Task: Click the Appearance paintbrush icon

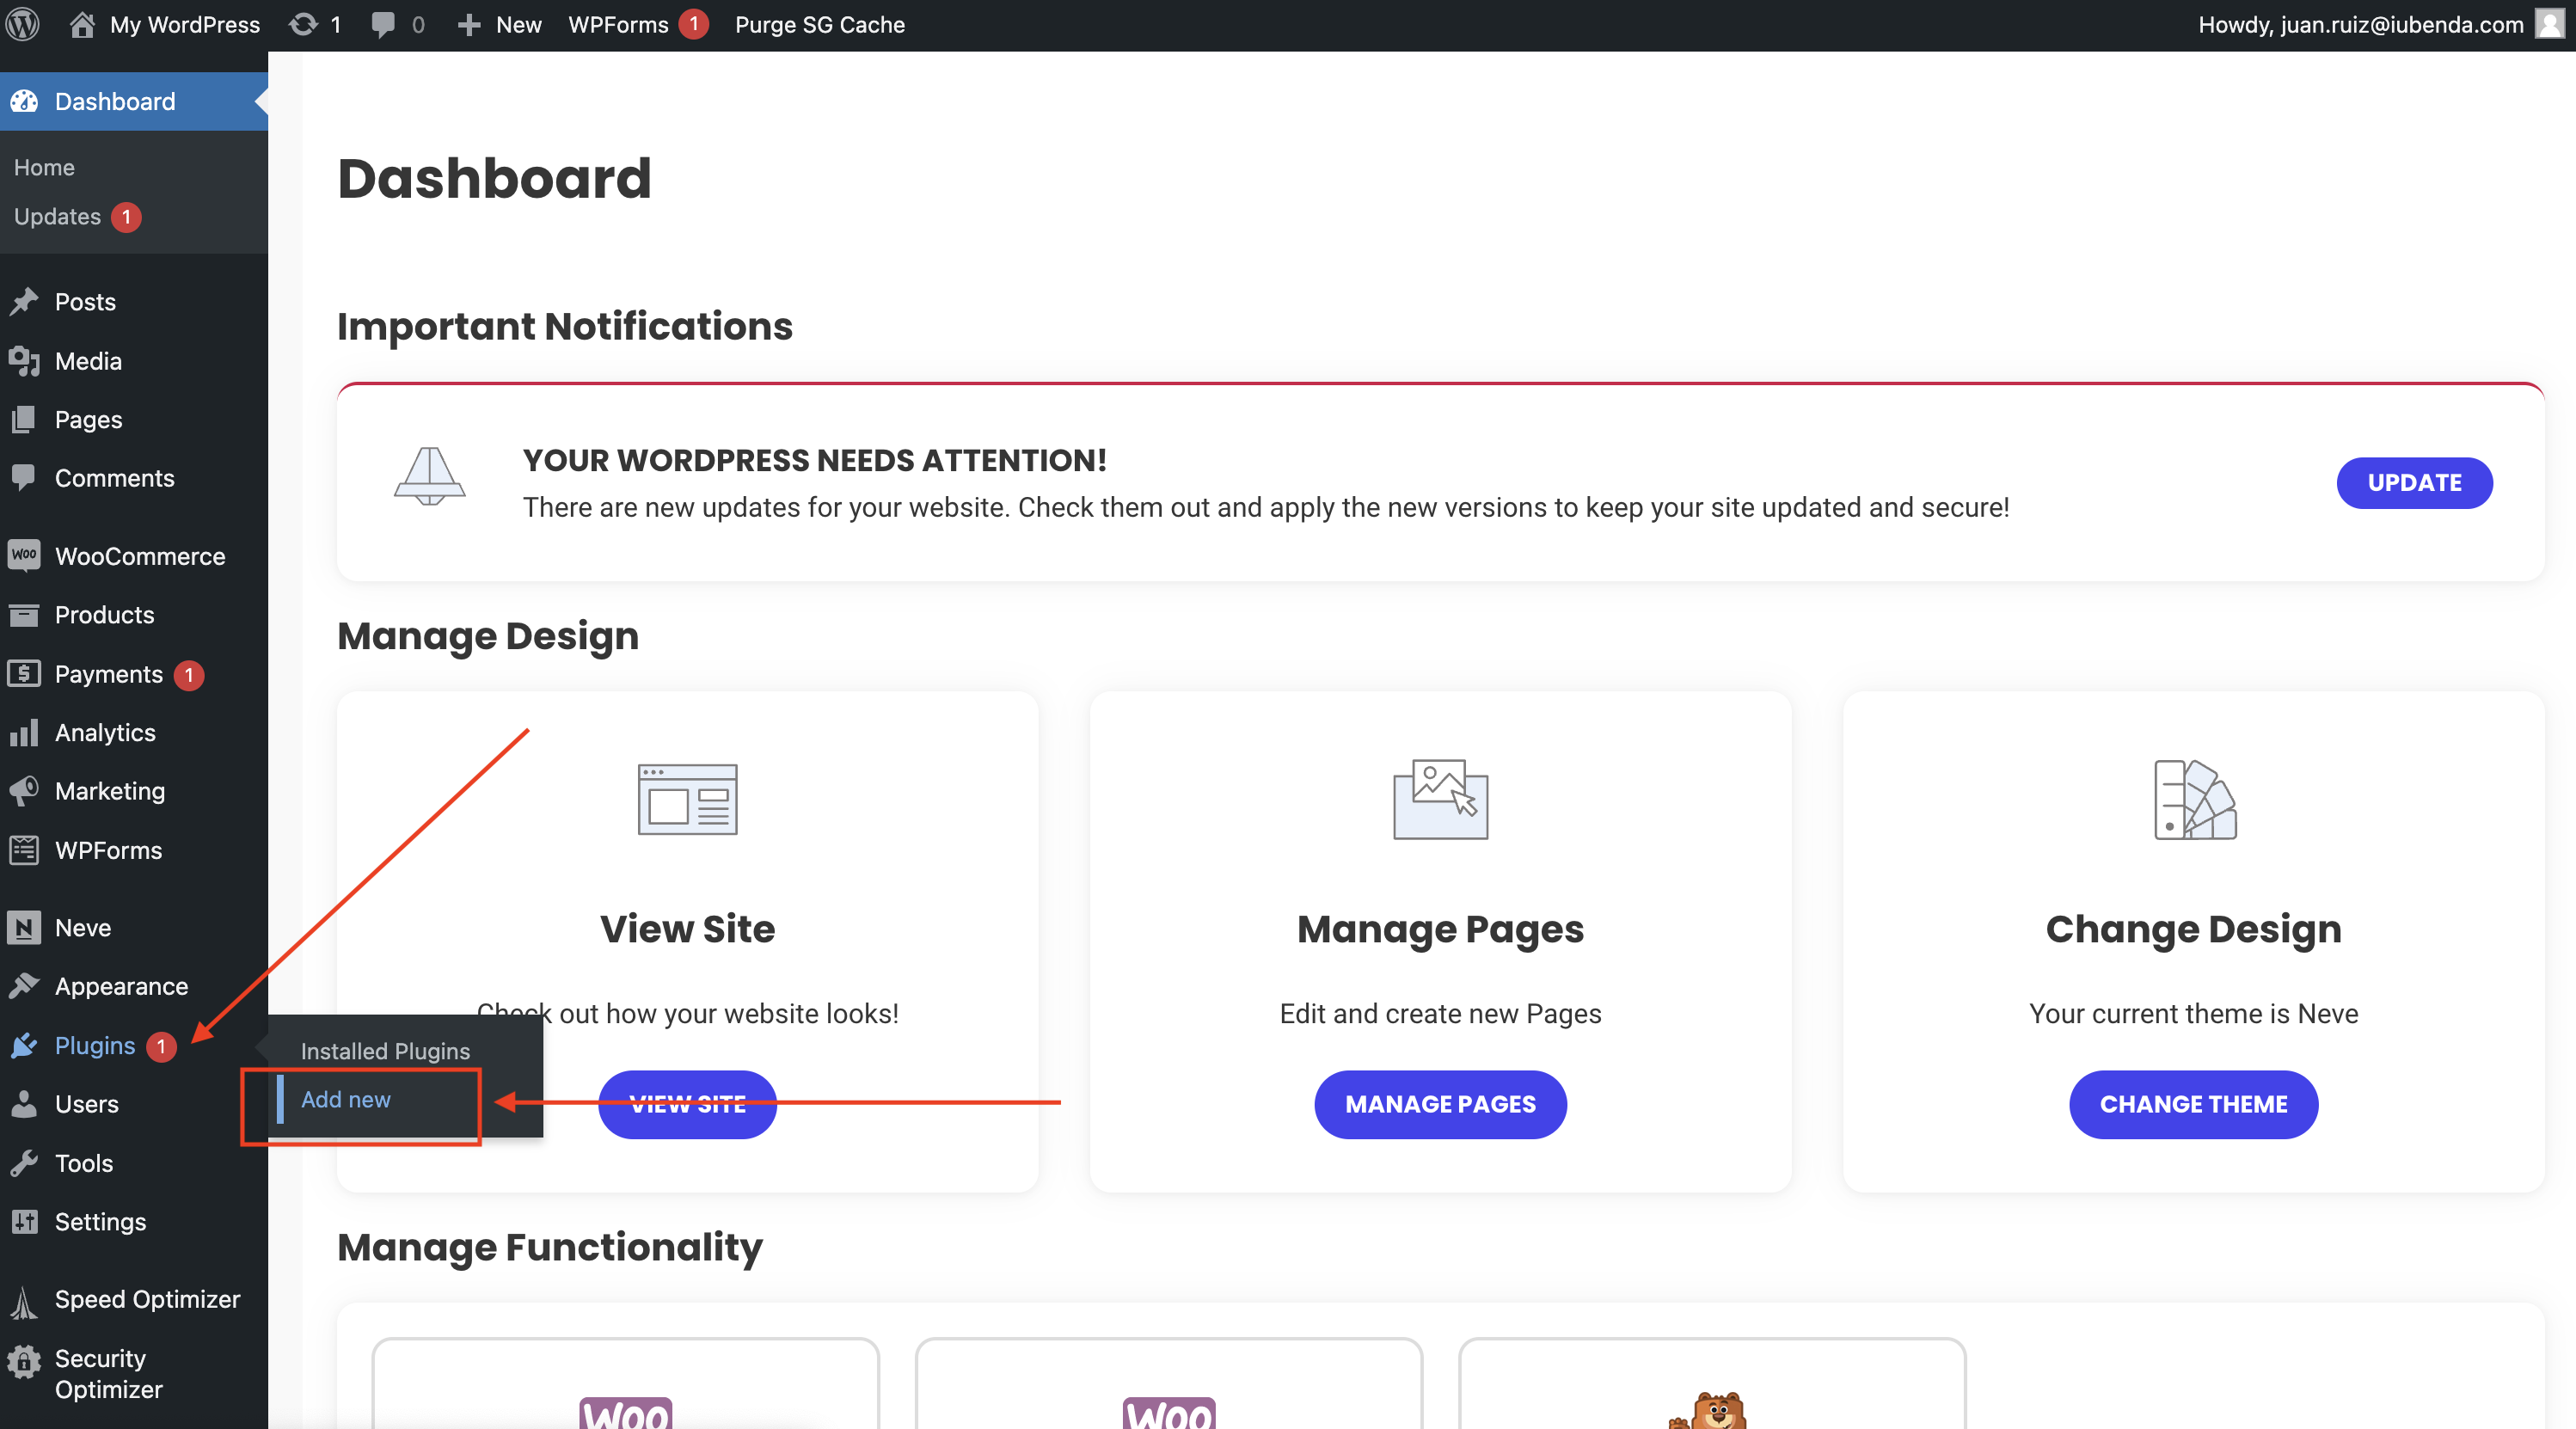Action: coord(25,986)
